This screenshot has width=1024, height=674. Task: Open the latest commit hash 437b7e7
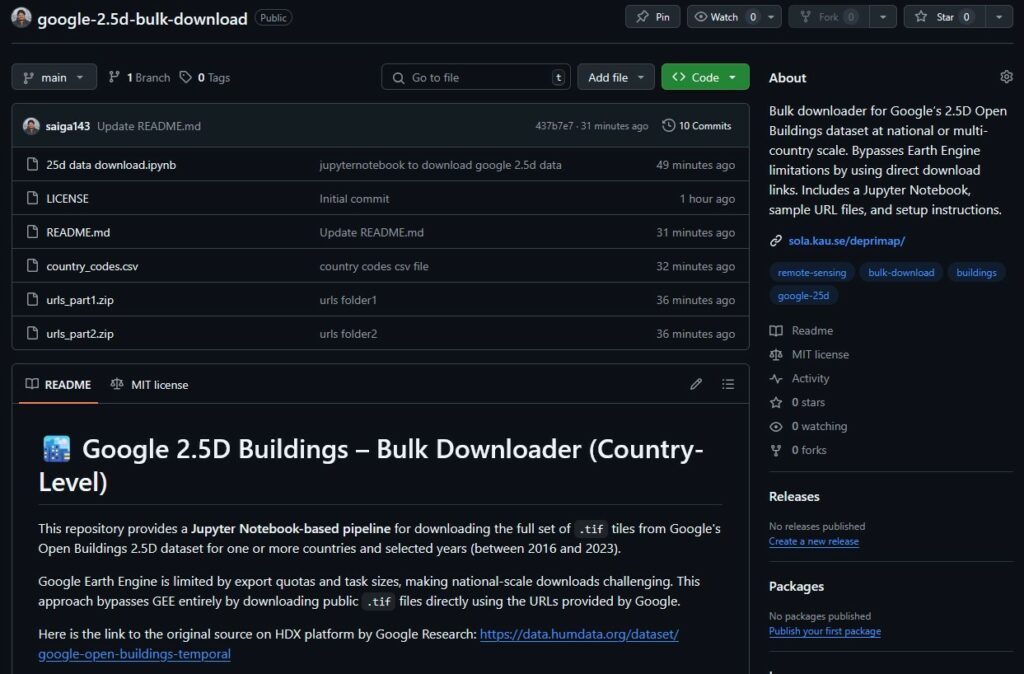coord(554,126)
